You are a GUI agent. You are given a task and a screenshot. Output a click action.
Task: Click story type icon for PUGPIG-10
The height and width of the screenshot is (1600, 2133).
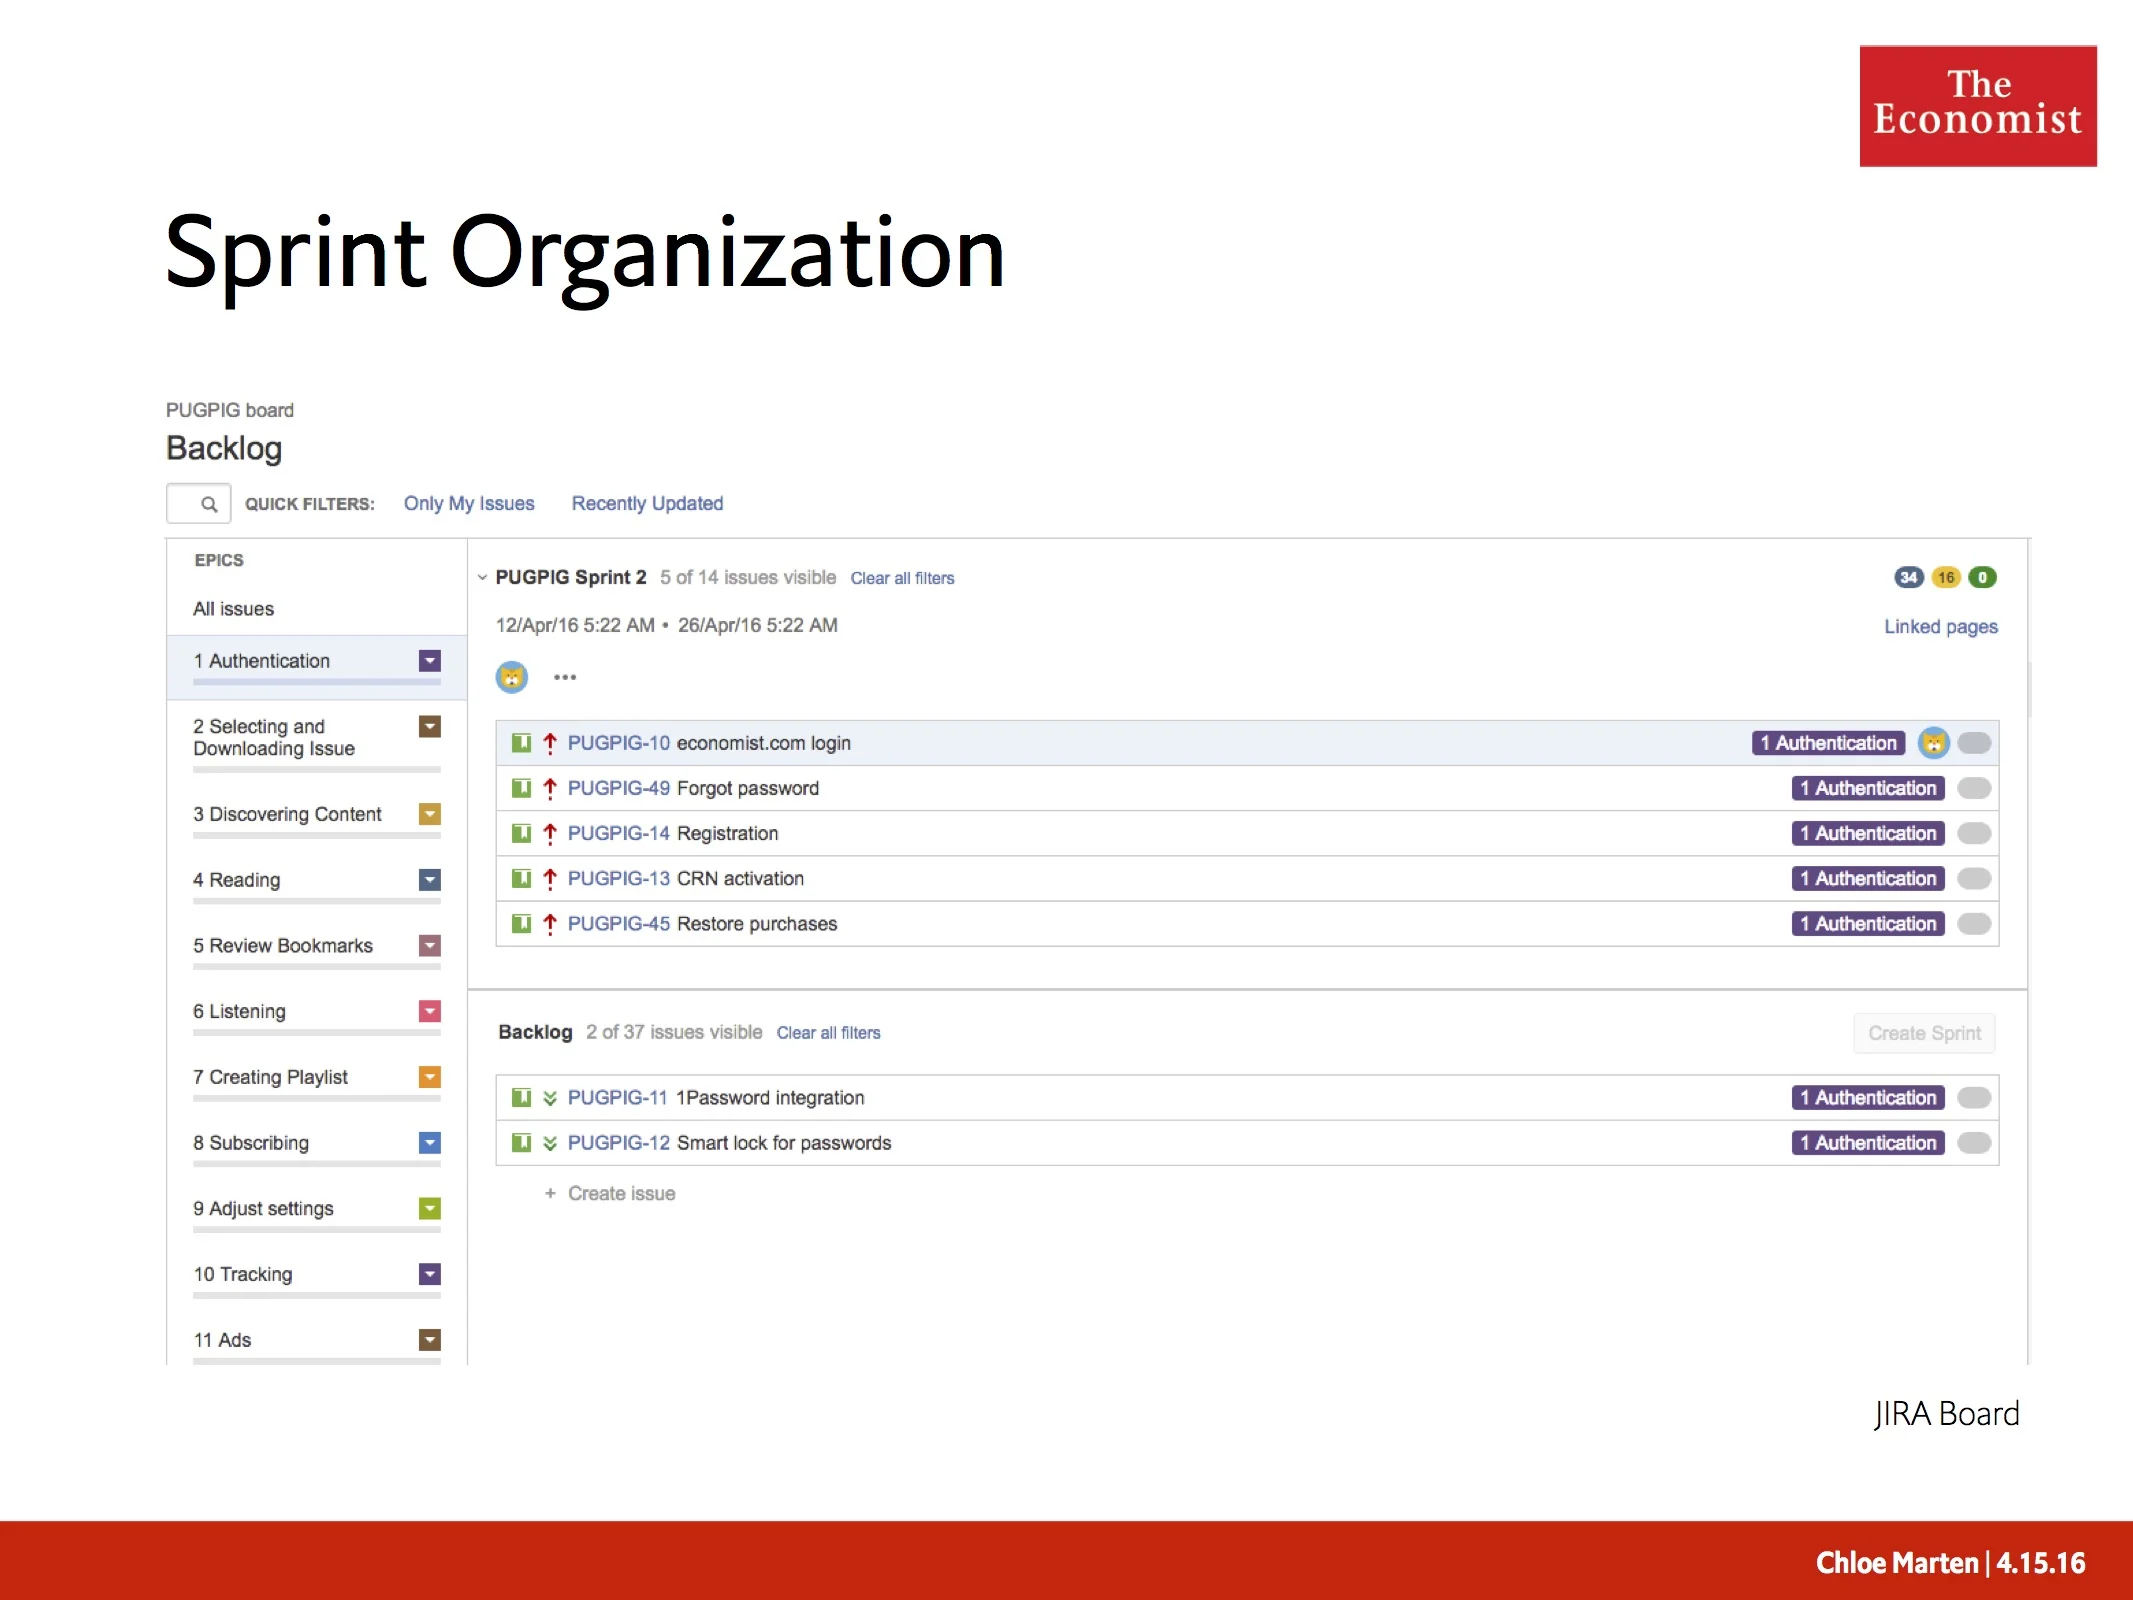click(521, 743)
